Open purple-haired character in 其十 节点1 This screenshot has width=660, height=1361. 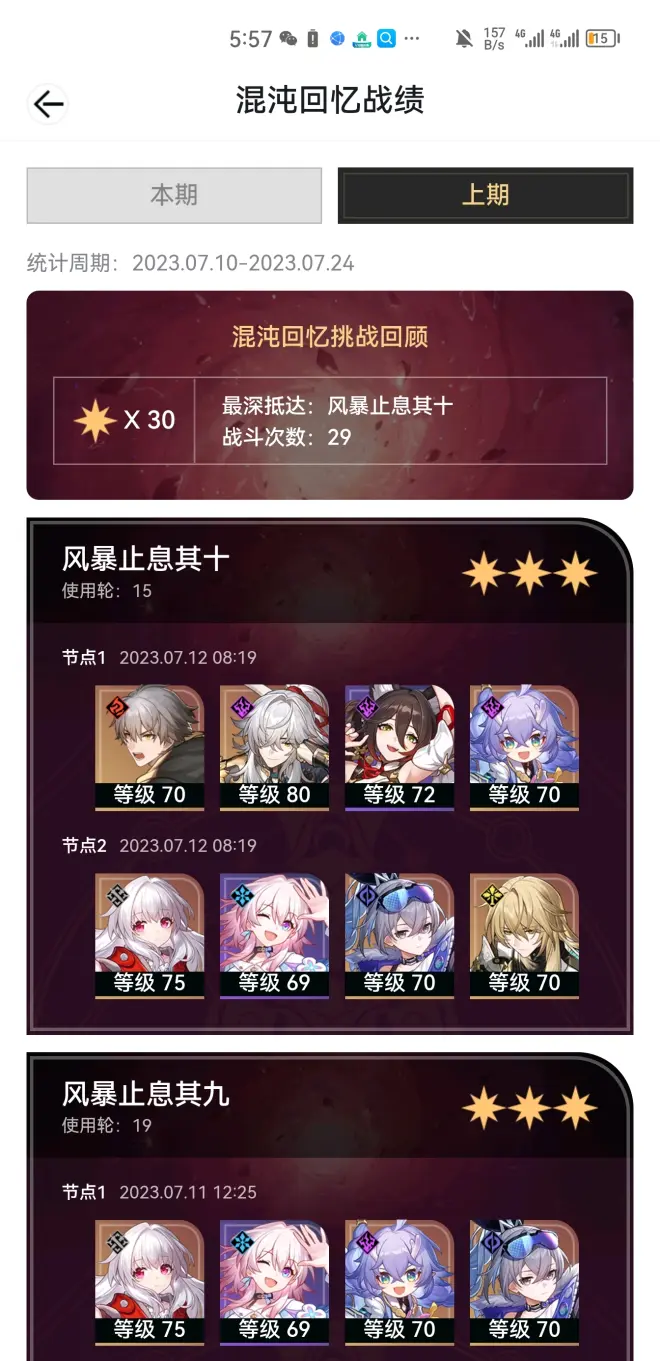point(524,748)
